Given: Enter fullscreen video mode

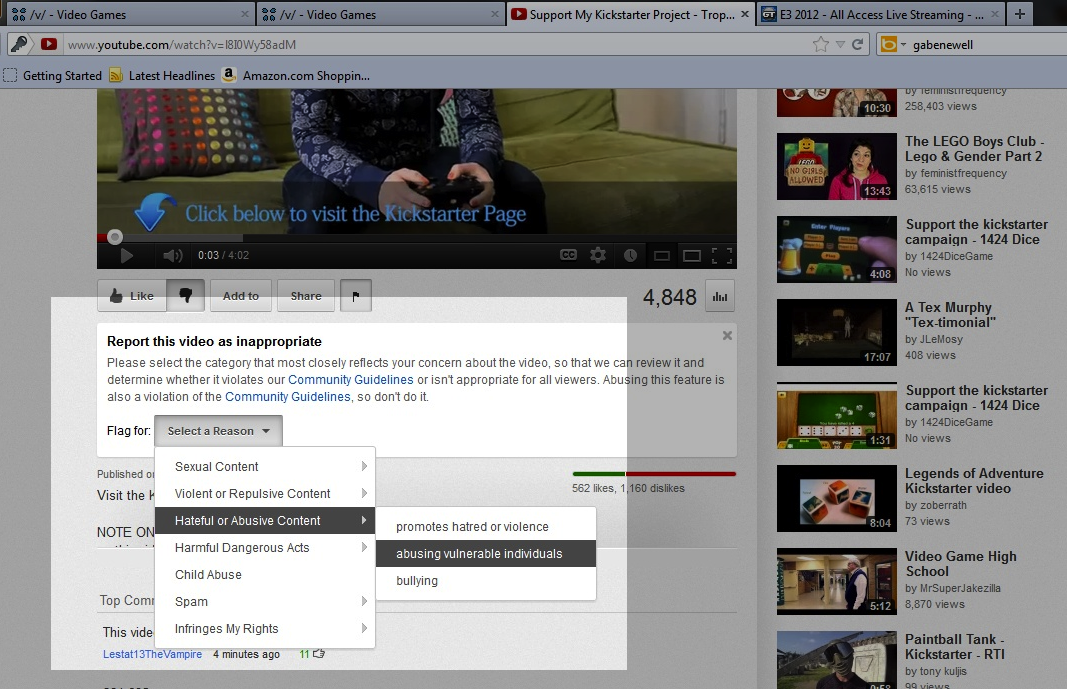Looking at the screenshot, I should click(x=722, y=255).
